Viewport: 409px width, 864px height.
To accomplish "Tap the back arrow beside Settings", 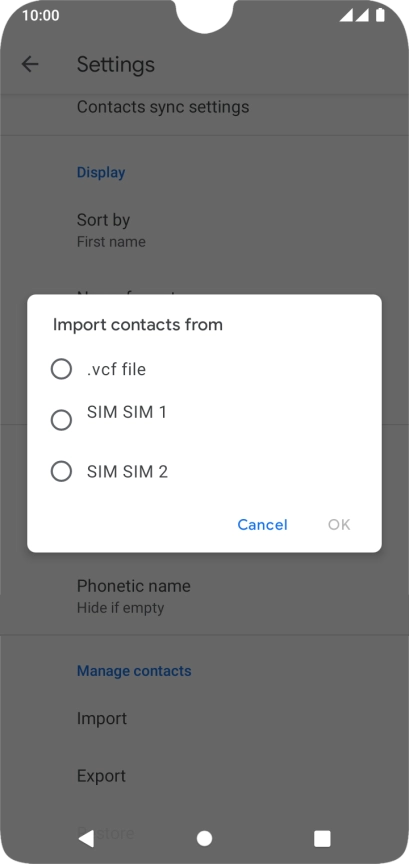I will 30,64.
